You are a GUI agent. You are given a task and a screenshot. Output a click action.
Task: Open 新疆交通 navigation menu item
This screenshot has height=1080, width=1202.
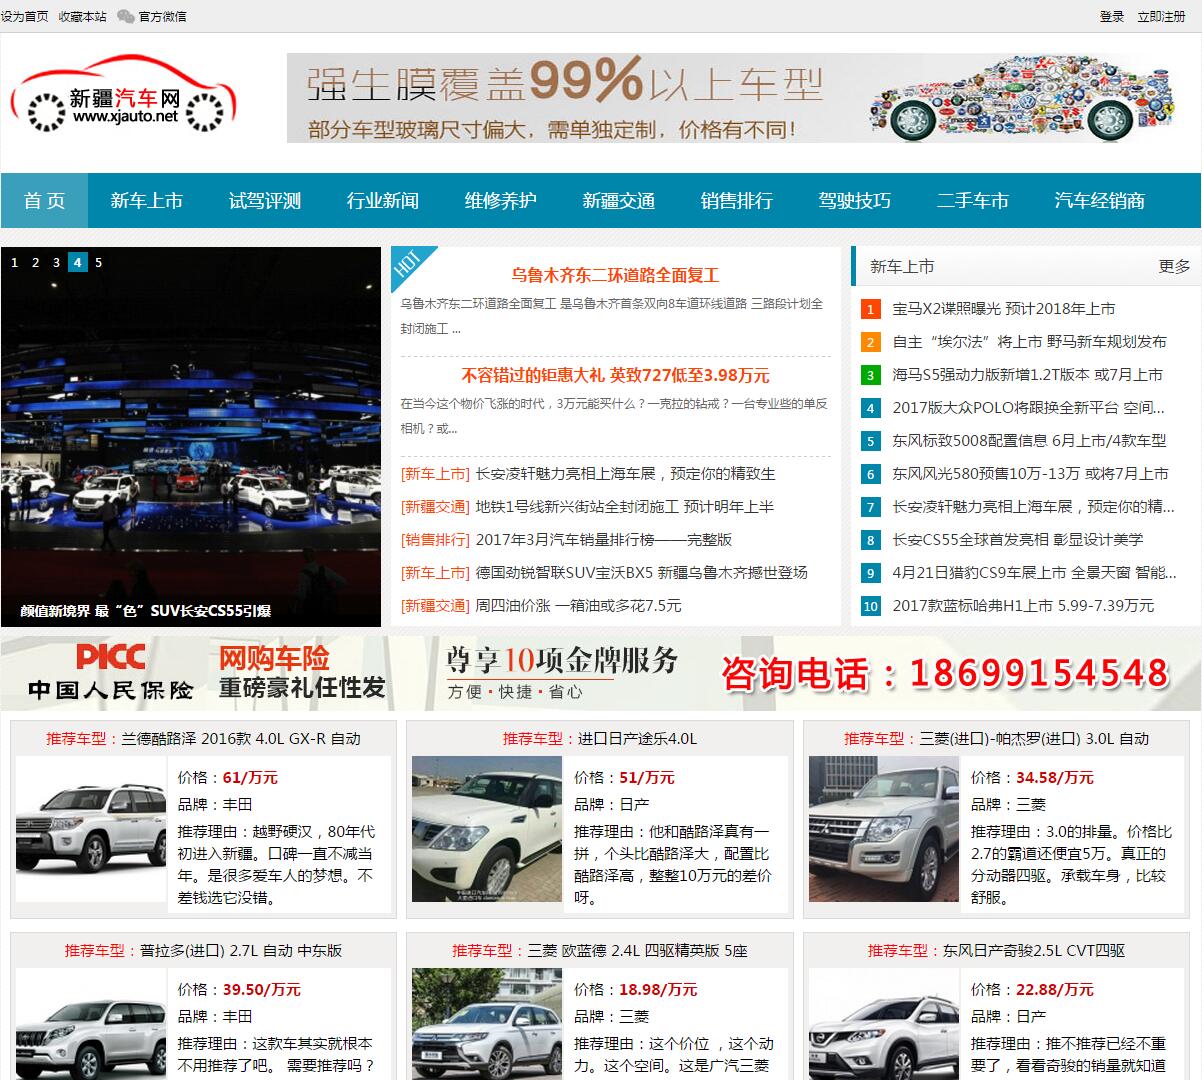(x=618, y=200)
